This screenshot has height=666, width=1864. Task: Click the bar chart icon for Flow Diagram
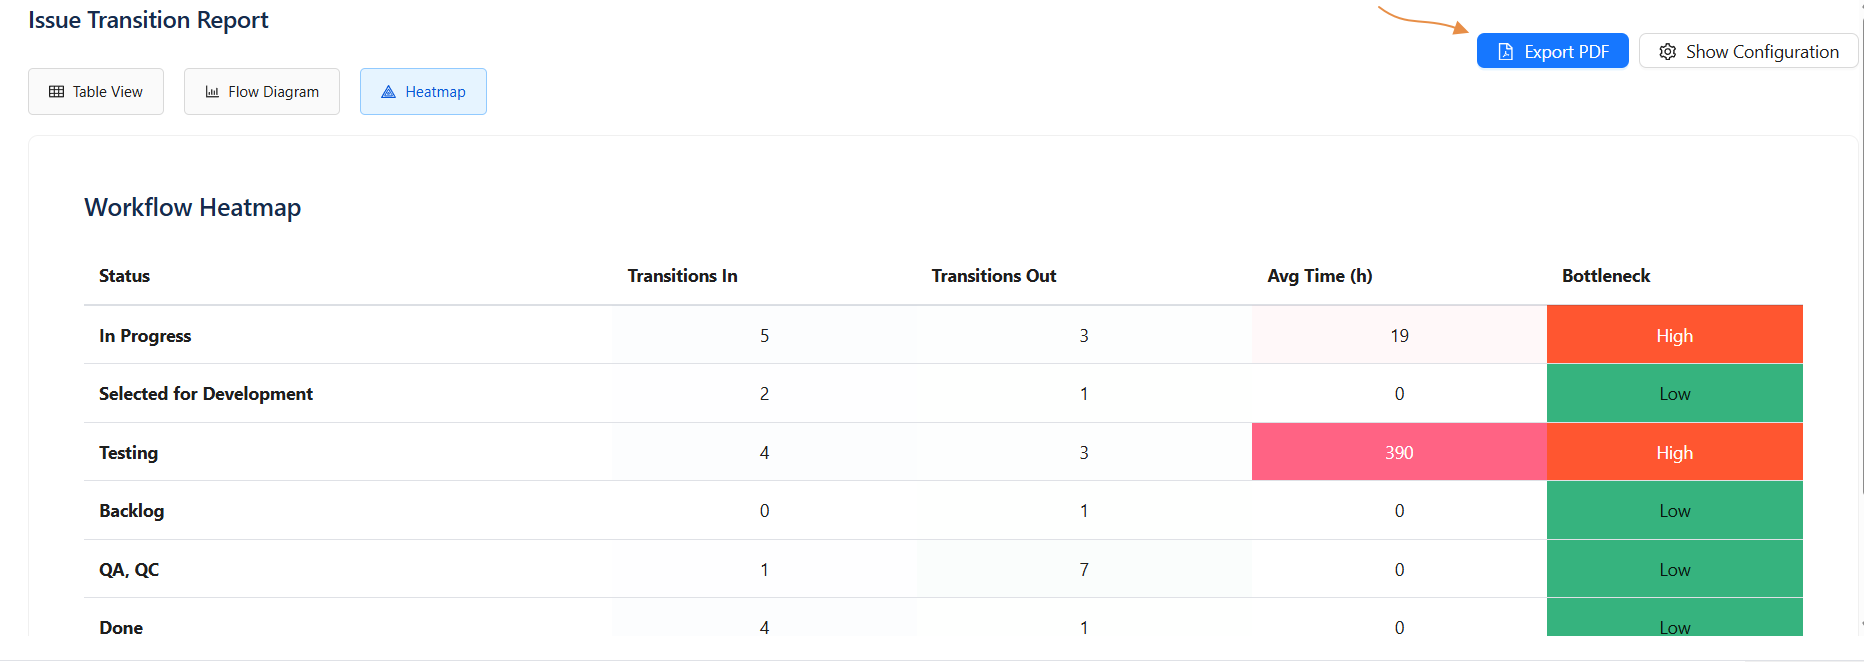pos(212,92)
